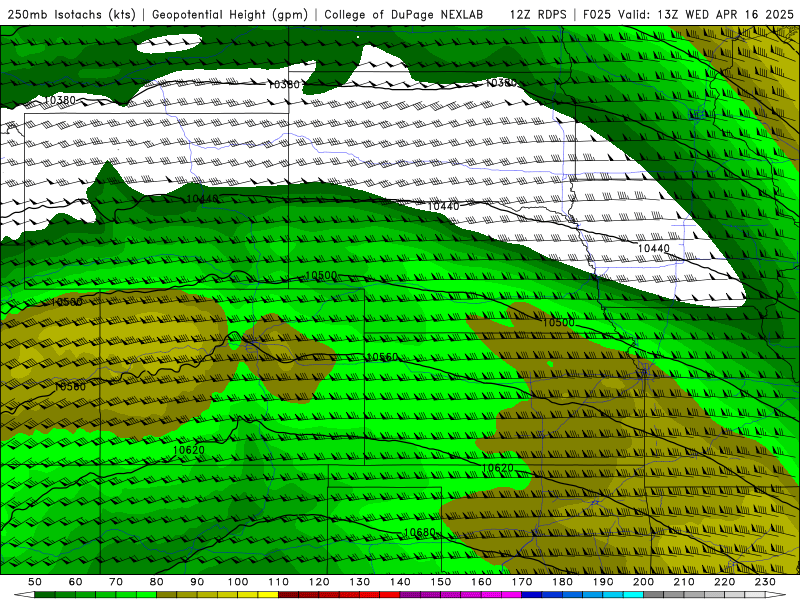
Task: Click the 'F025 Valid: 13Z WED APR 16 2025' text
Action: (x=688, y=14)
